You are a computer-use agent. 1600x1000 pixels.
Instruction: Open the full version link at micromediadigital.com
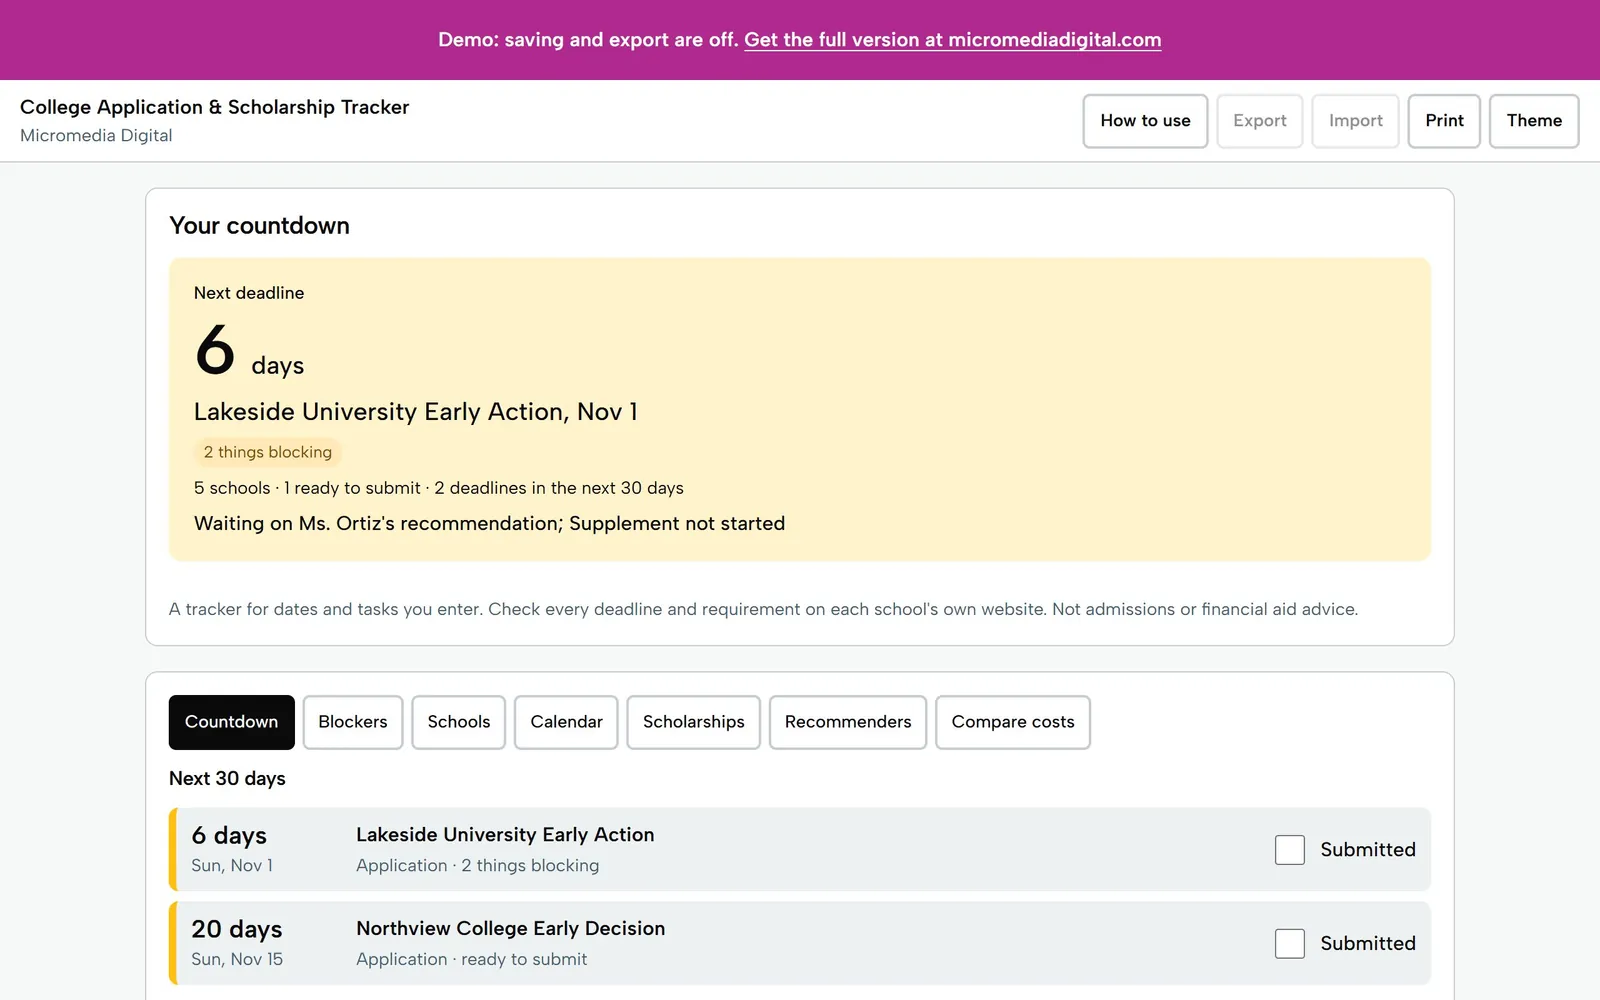pyautogui.click(x=952, y=40)
